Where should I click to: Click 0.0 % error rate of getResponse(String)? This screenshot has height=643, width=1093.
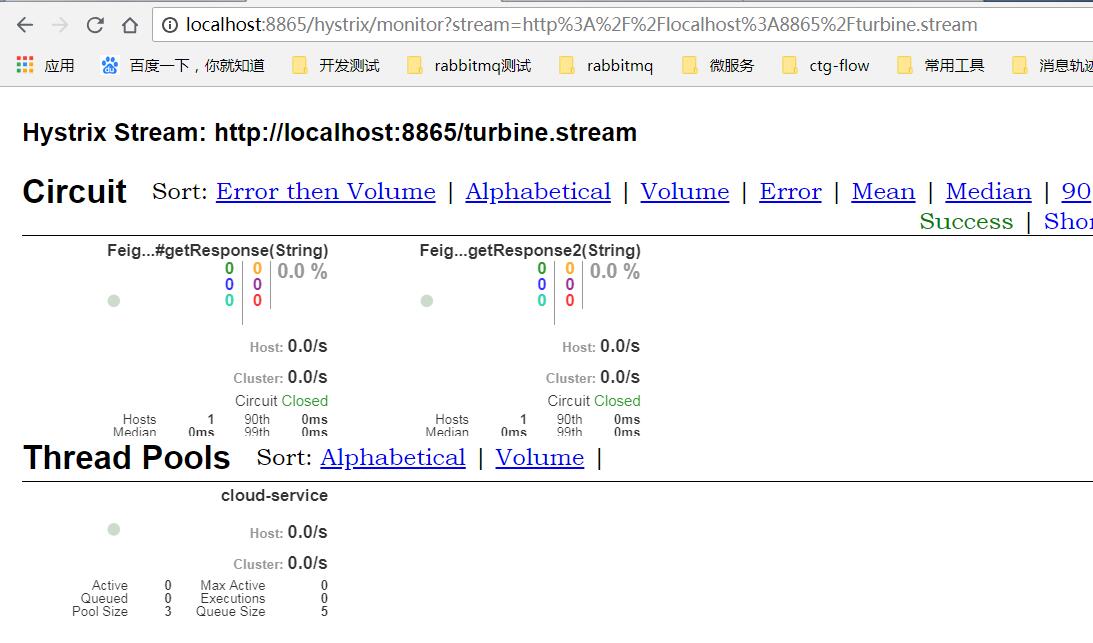303,271
